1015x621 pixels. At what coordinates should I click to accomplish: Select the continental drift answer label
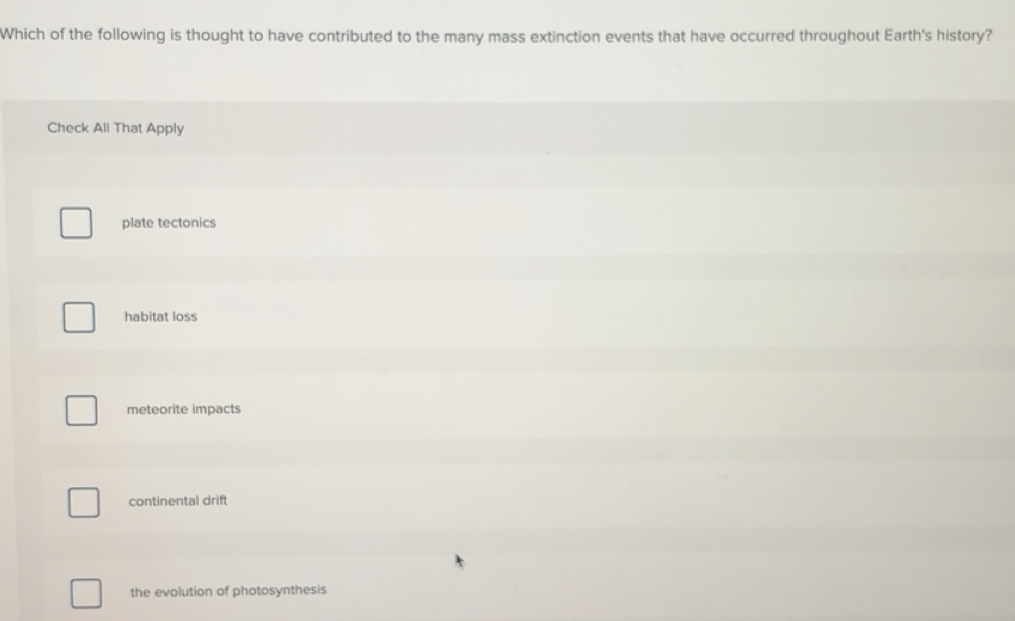tap(177, 500)
